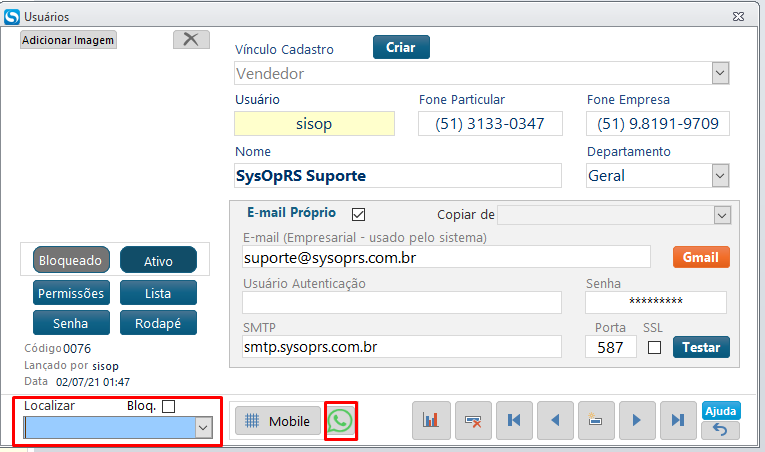Go to the next user record
Viewport: 765px width, 452px height.
[x=636, y=421]
